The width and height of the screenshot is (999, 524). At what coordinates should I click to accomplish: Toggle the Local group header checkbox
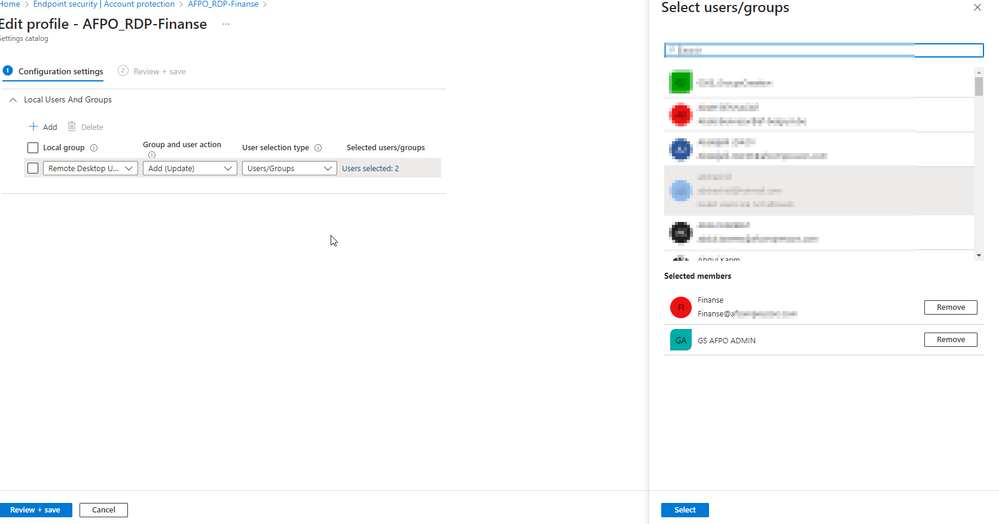pyautogui.click(x=32, y=148)
